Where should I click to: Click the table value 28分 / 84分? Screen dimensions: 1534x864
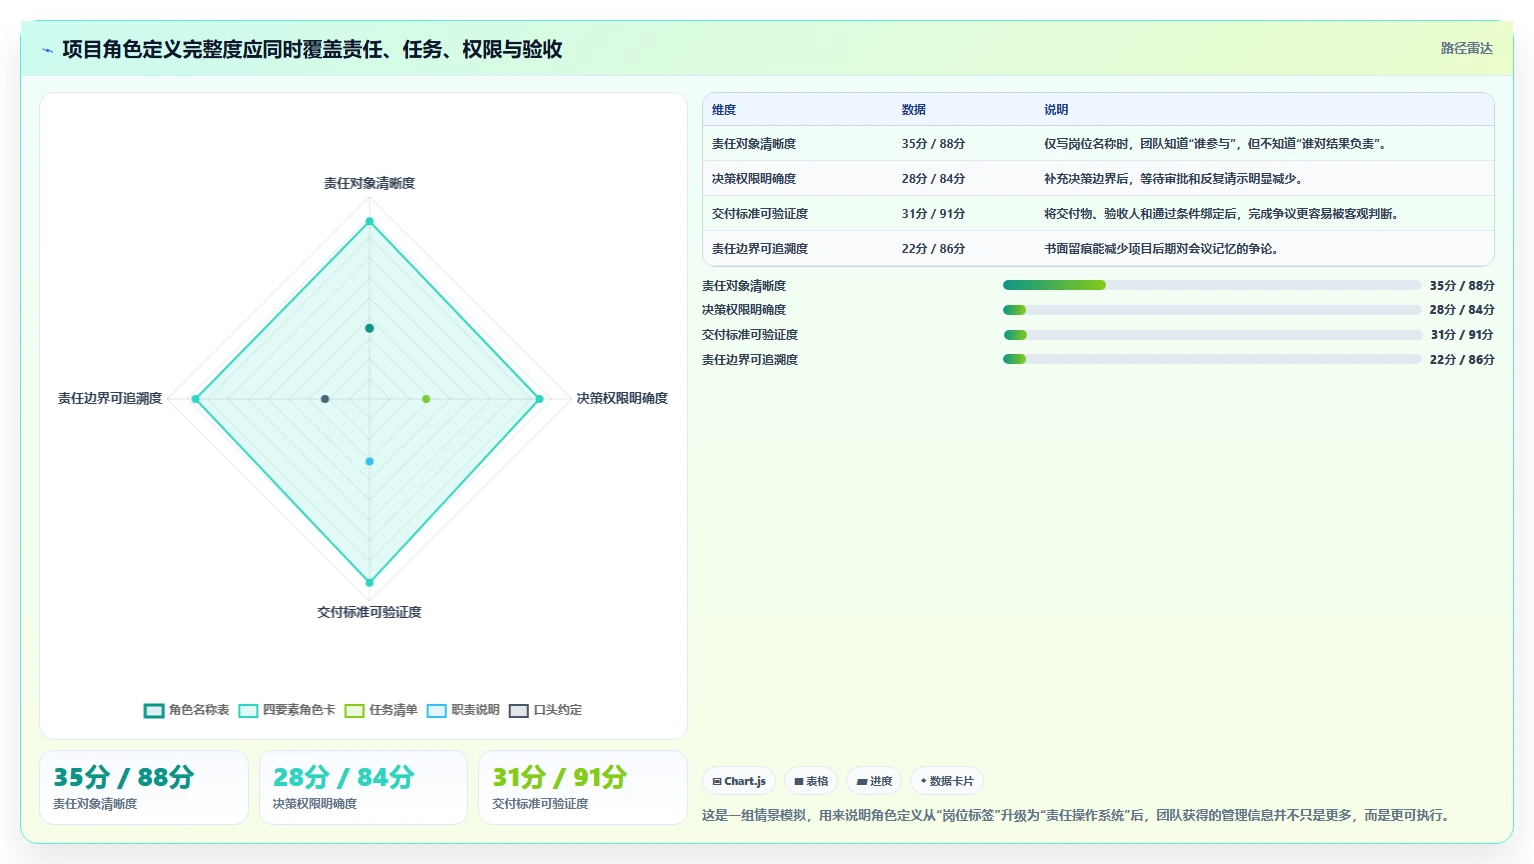point(933,179)
